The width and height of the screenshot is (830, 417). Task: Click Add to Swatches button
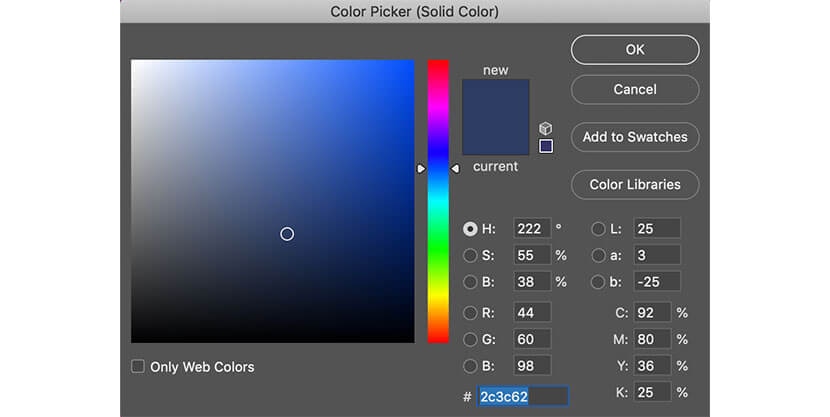pos(635,137)
